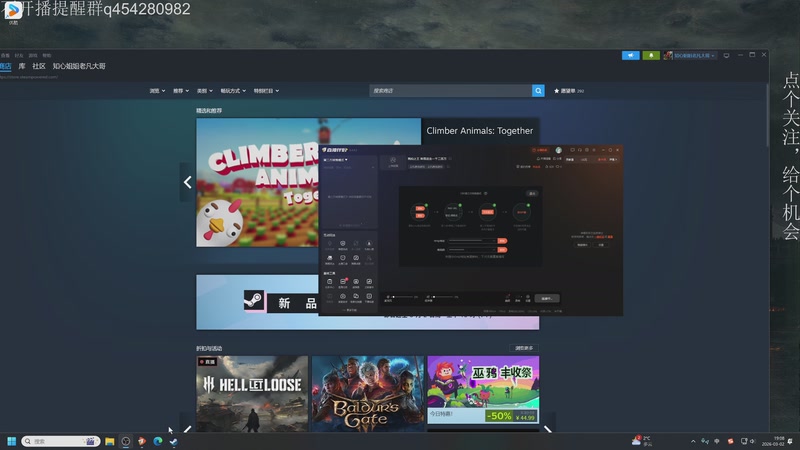Click the eye-shaped tool icon in bottom row
Viewport: 800px width, 450px height.
343,297
